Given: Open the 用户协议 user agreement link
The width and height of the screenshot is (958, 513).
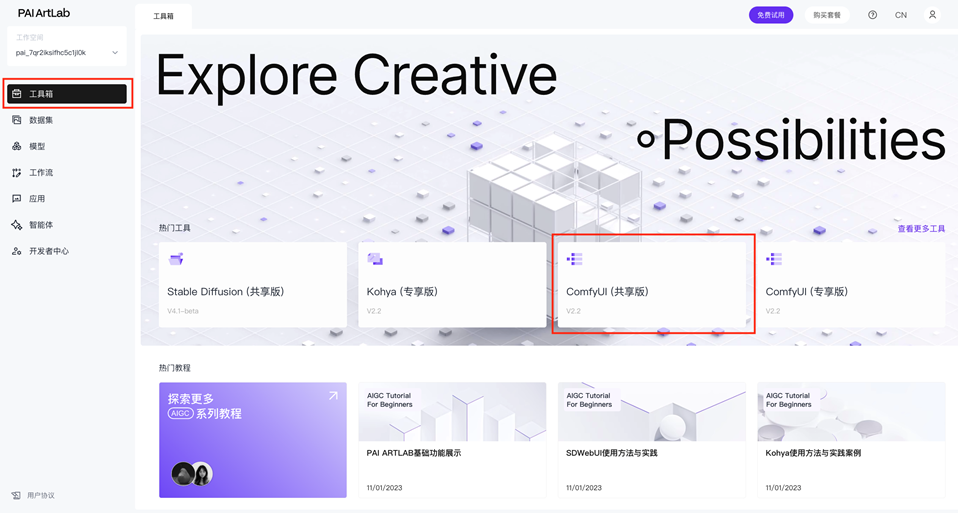Looking at the screenshot, I should pos(41,495).
